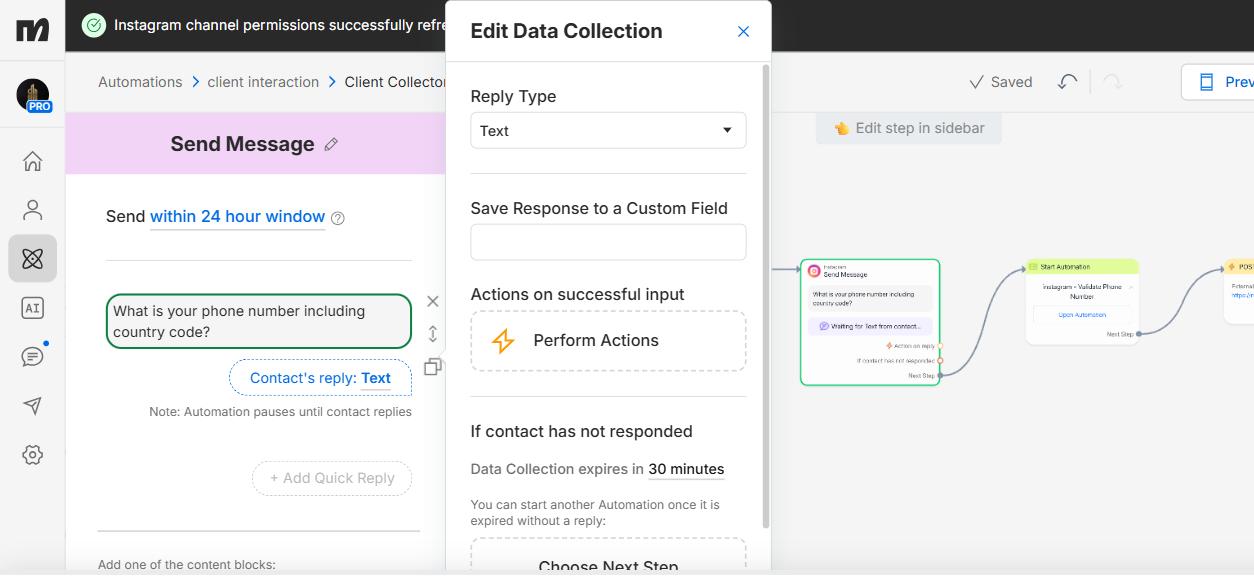Click Open Automation link in Start Automation node
The height and width of the screenshot is (581, 1254).
1082,315
